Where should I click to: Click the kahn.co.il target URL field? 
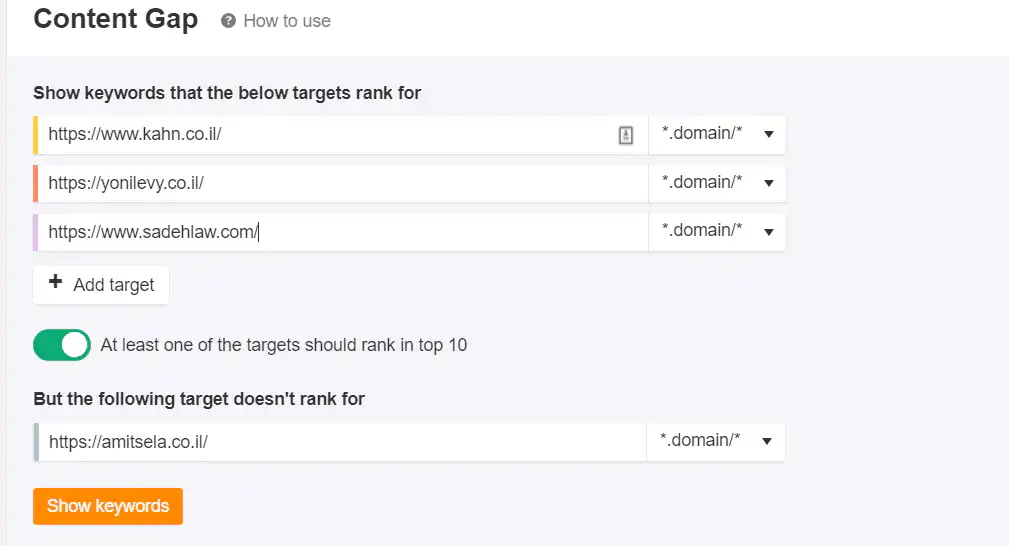coord(320,134)
